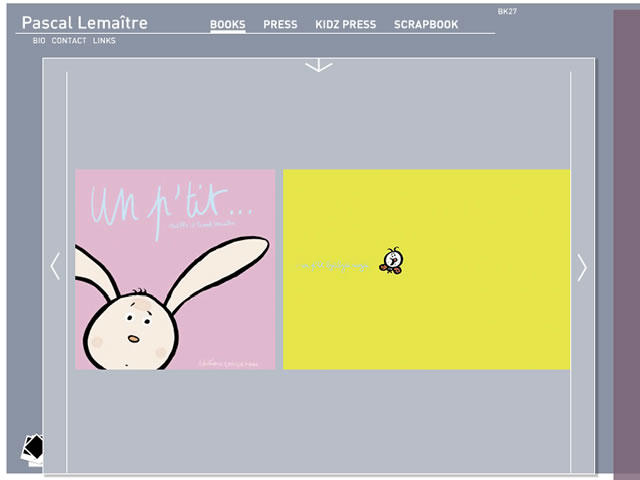Viewport: 640px width, 480px height.
Task: Click the BK27 label
Action: (x=507, y=11)
